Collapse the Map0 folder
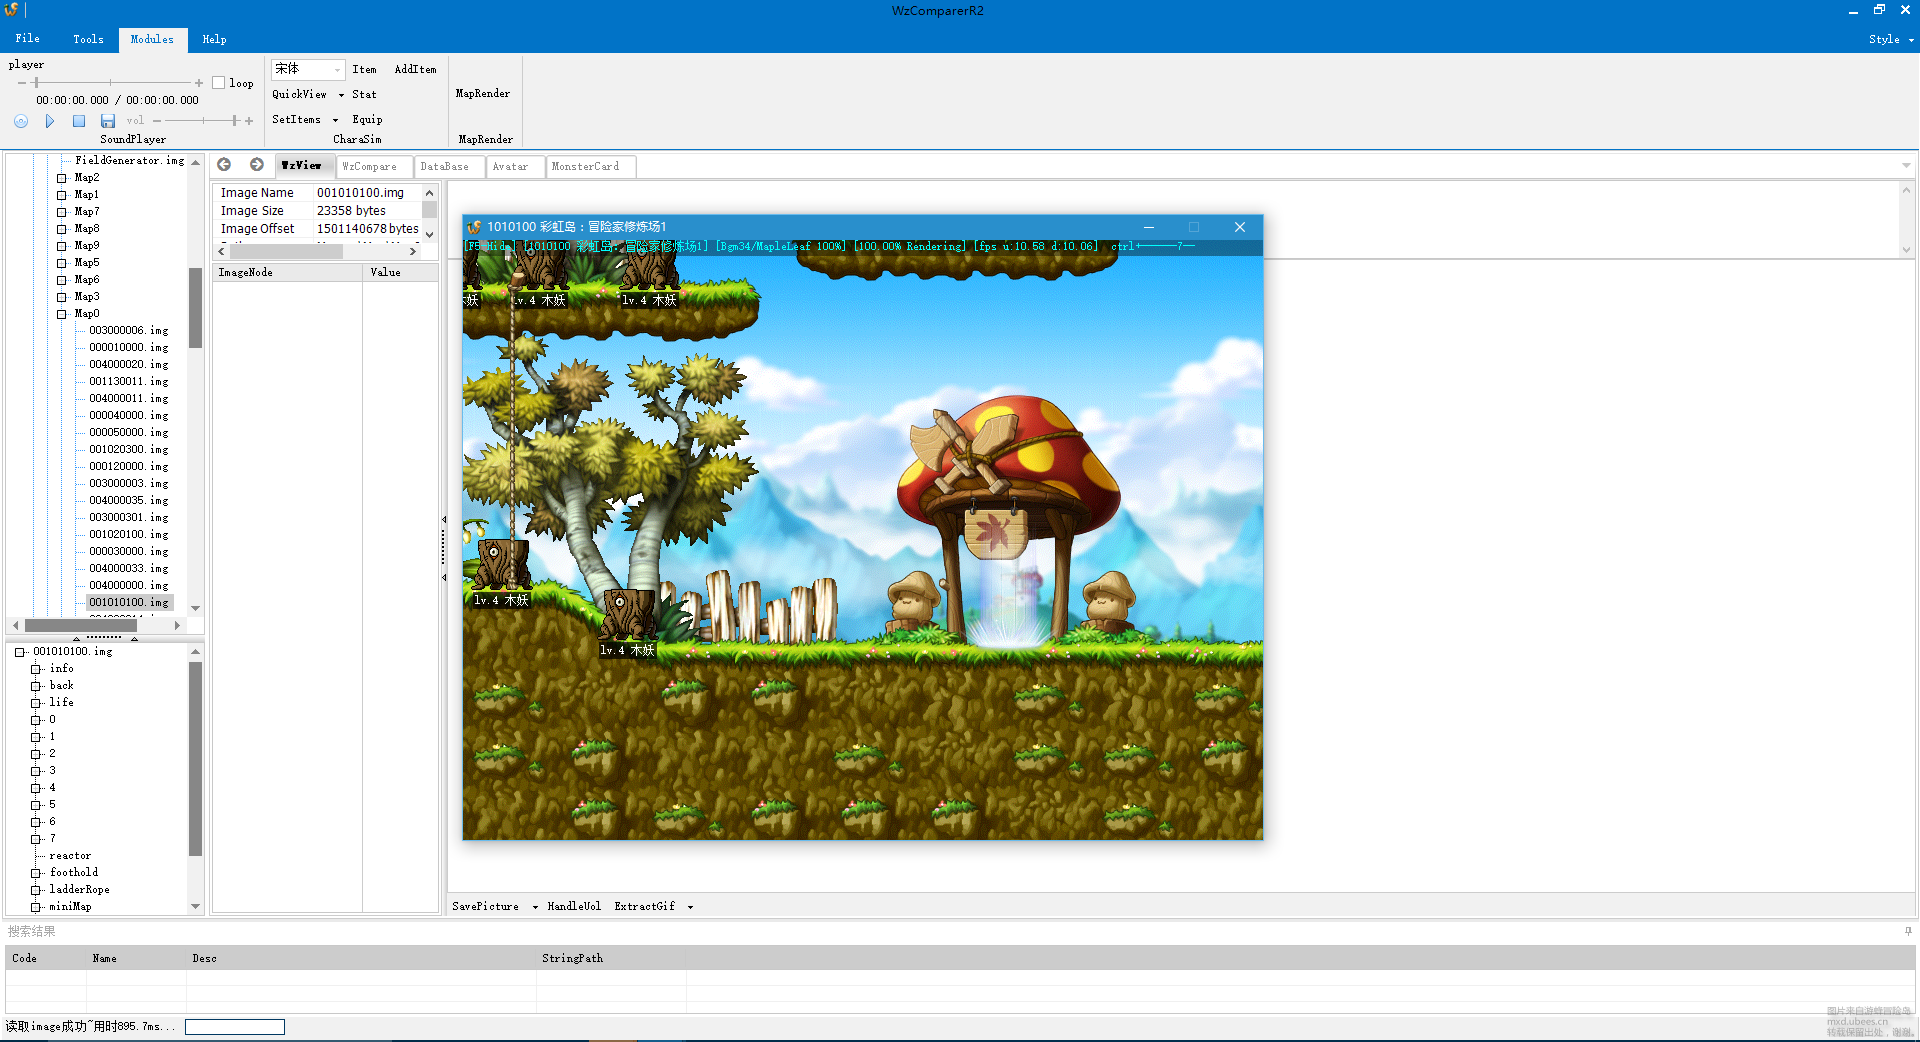The height and width of the screenshot is (1042, 1920). [62, 314]
